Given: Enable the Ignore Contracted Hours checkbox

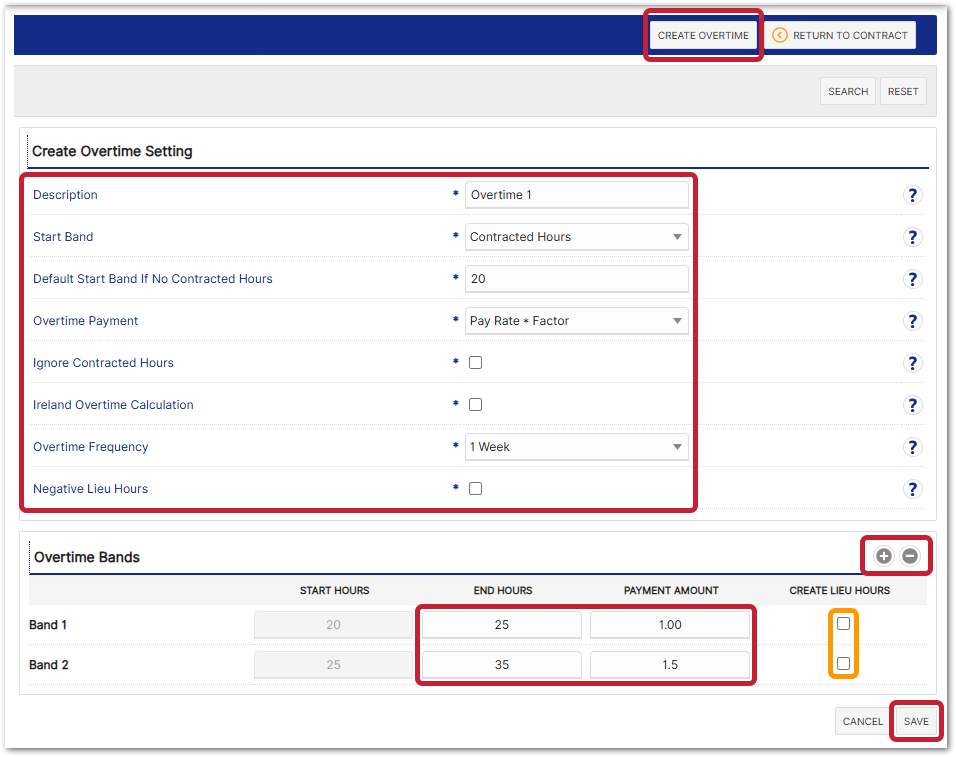Looking at the screenshot, I should pos(476,363).
